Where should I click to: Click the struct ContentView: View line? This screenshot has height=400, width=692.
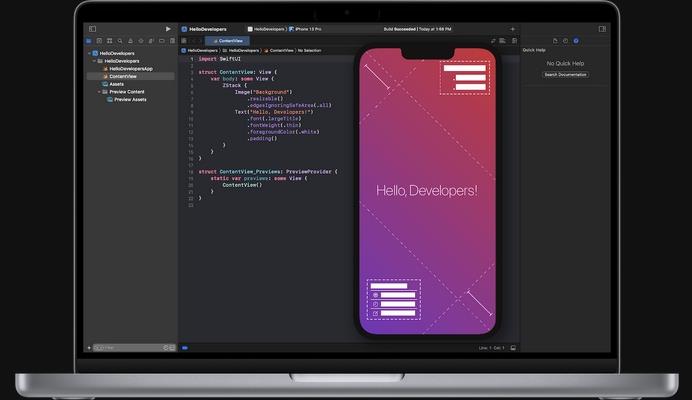[238, 72]
